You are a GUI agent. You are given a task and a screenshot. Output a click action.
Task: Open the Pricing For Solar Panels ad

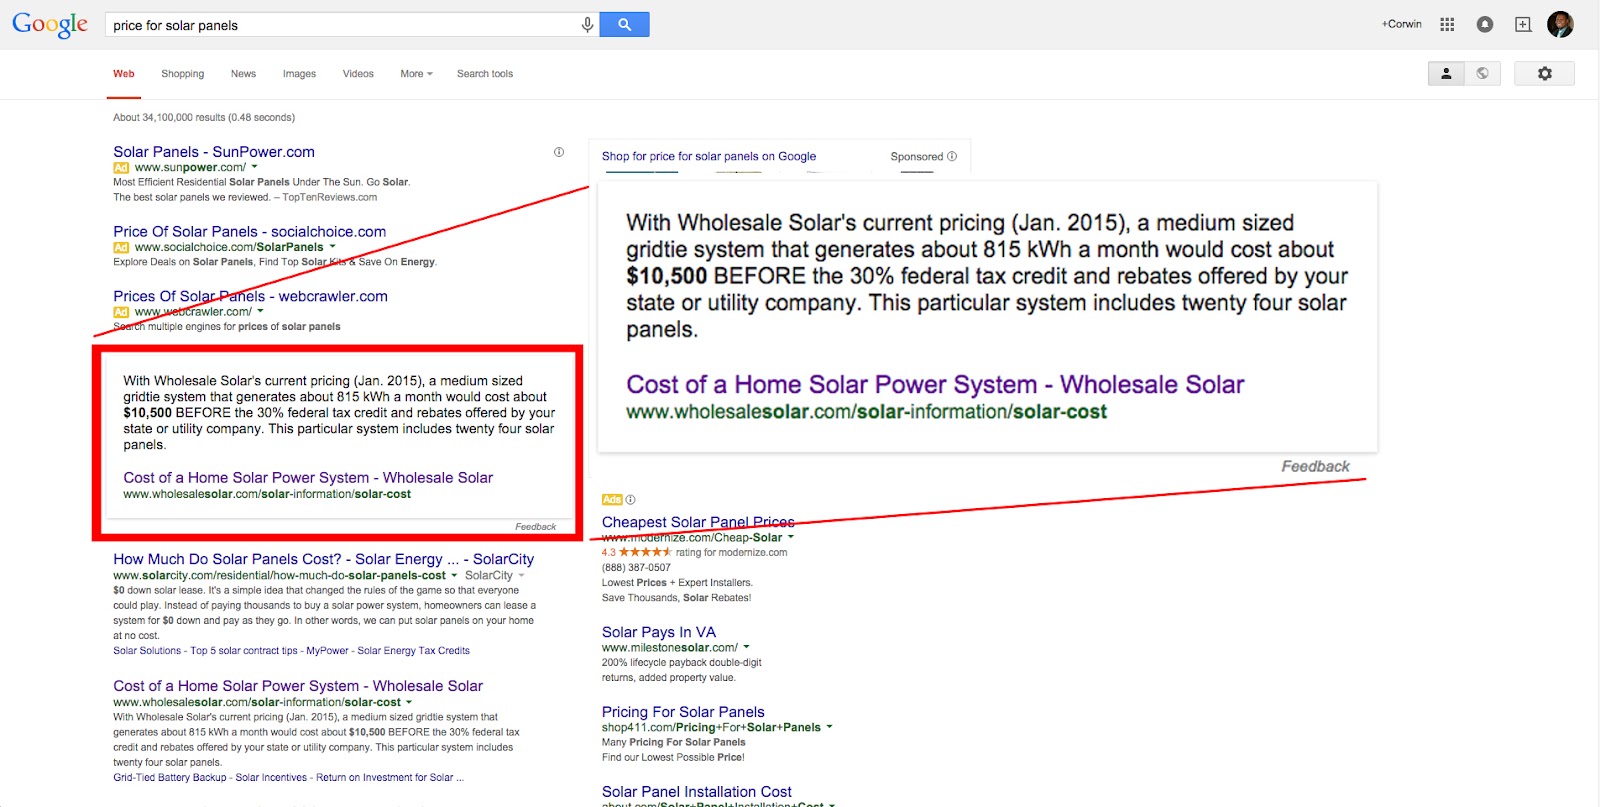[683, 712]
